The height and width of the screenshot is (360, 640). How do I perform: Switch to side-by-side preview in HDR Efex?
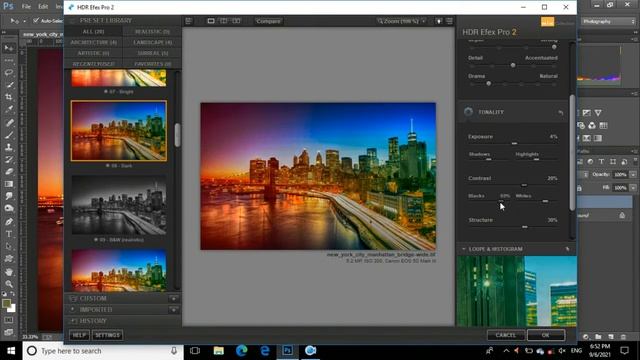[x=236, y=21]
